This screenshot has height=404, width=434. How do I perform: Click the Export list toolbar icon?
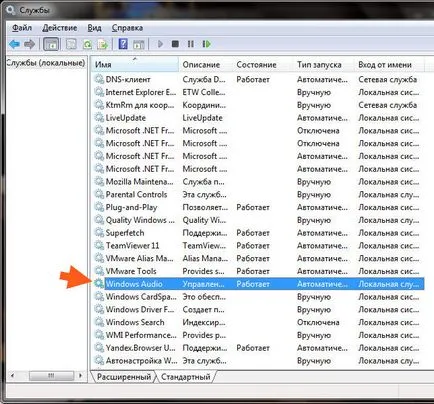pyautogui.click(x=103, y=44)
